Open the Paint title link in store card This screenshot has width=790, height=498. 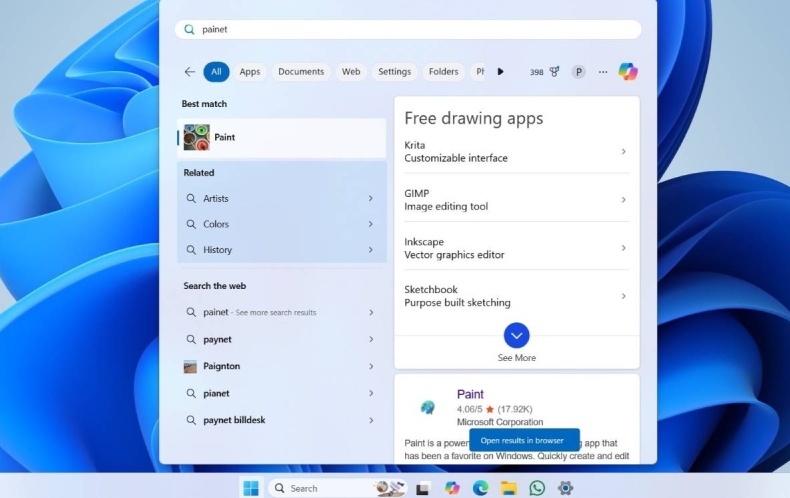[x=470, y=394]
